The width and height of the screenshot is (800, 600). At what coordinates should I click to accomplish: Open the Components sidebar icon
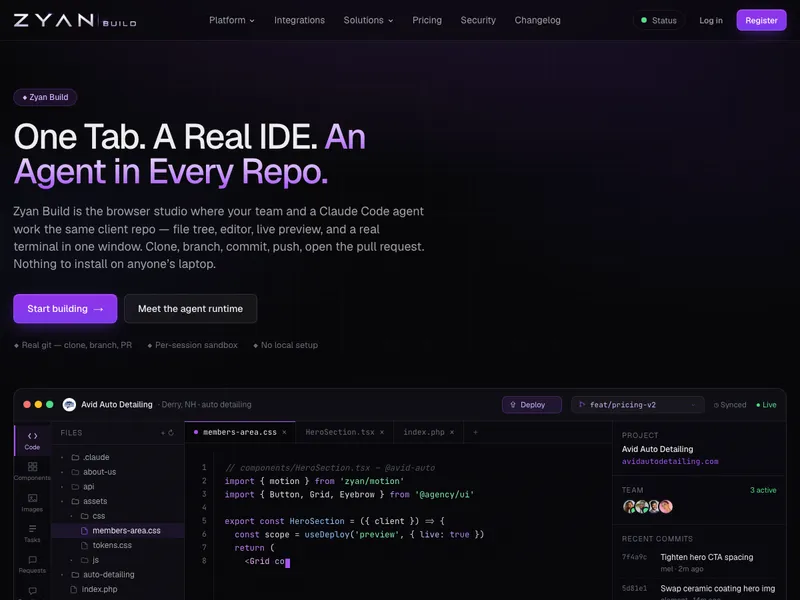[32, 471]
